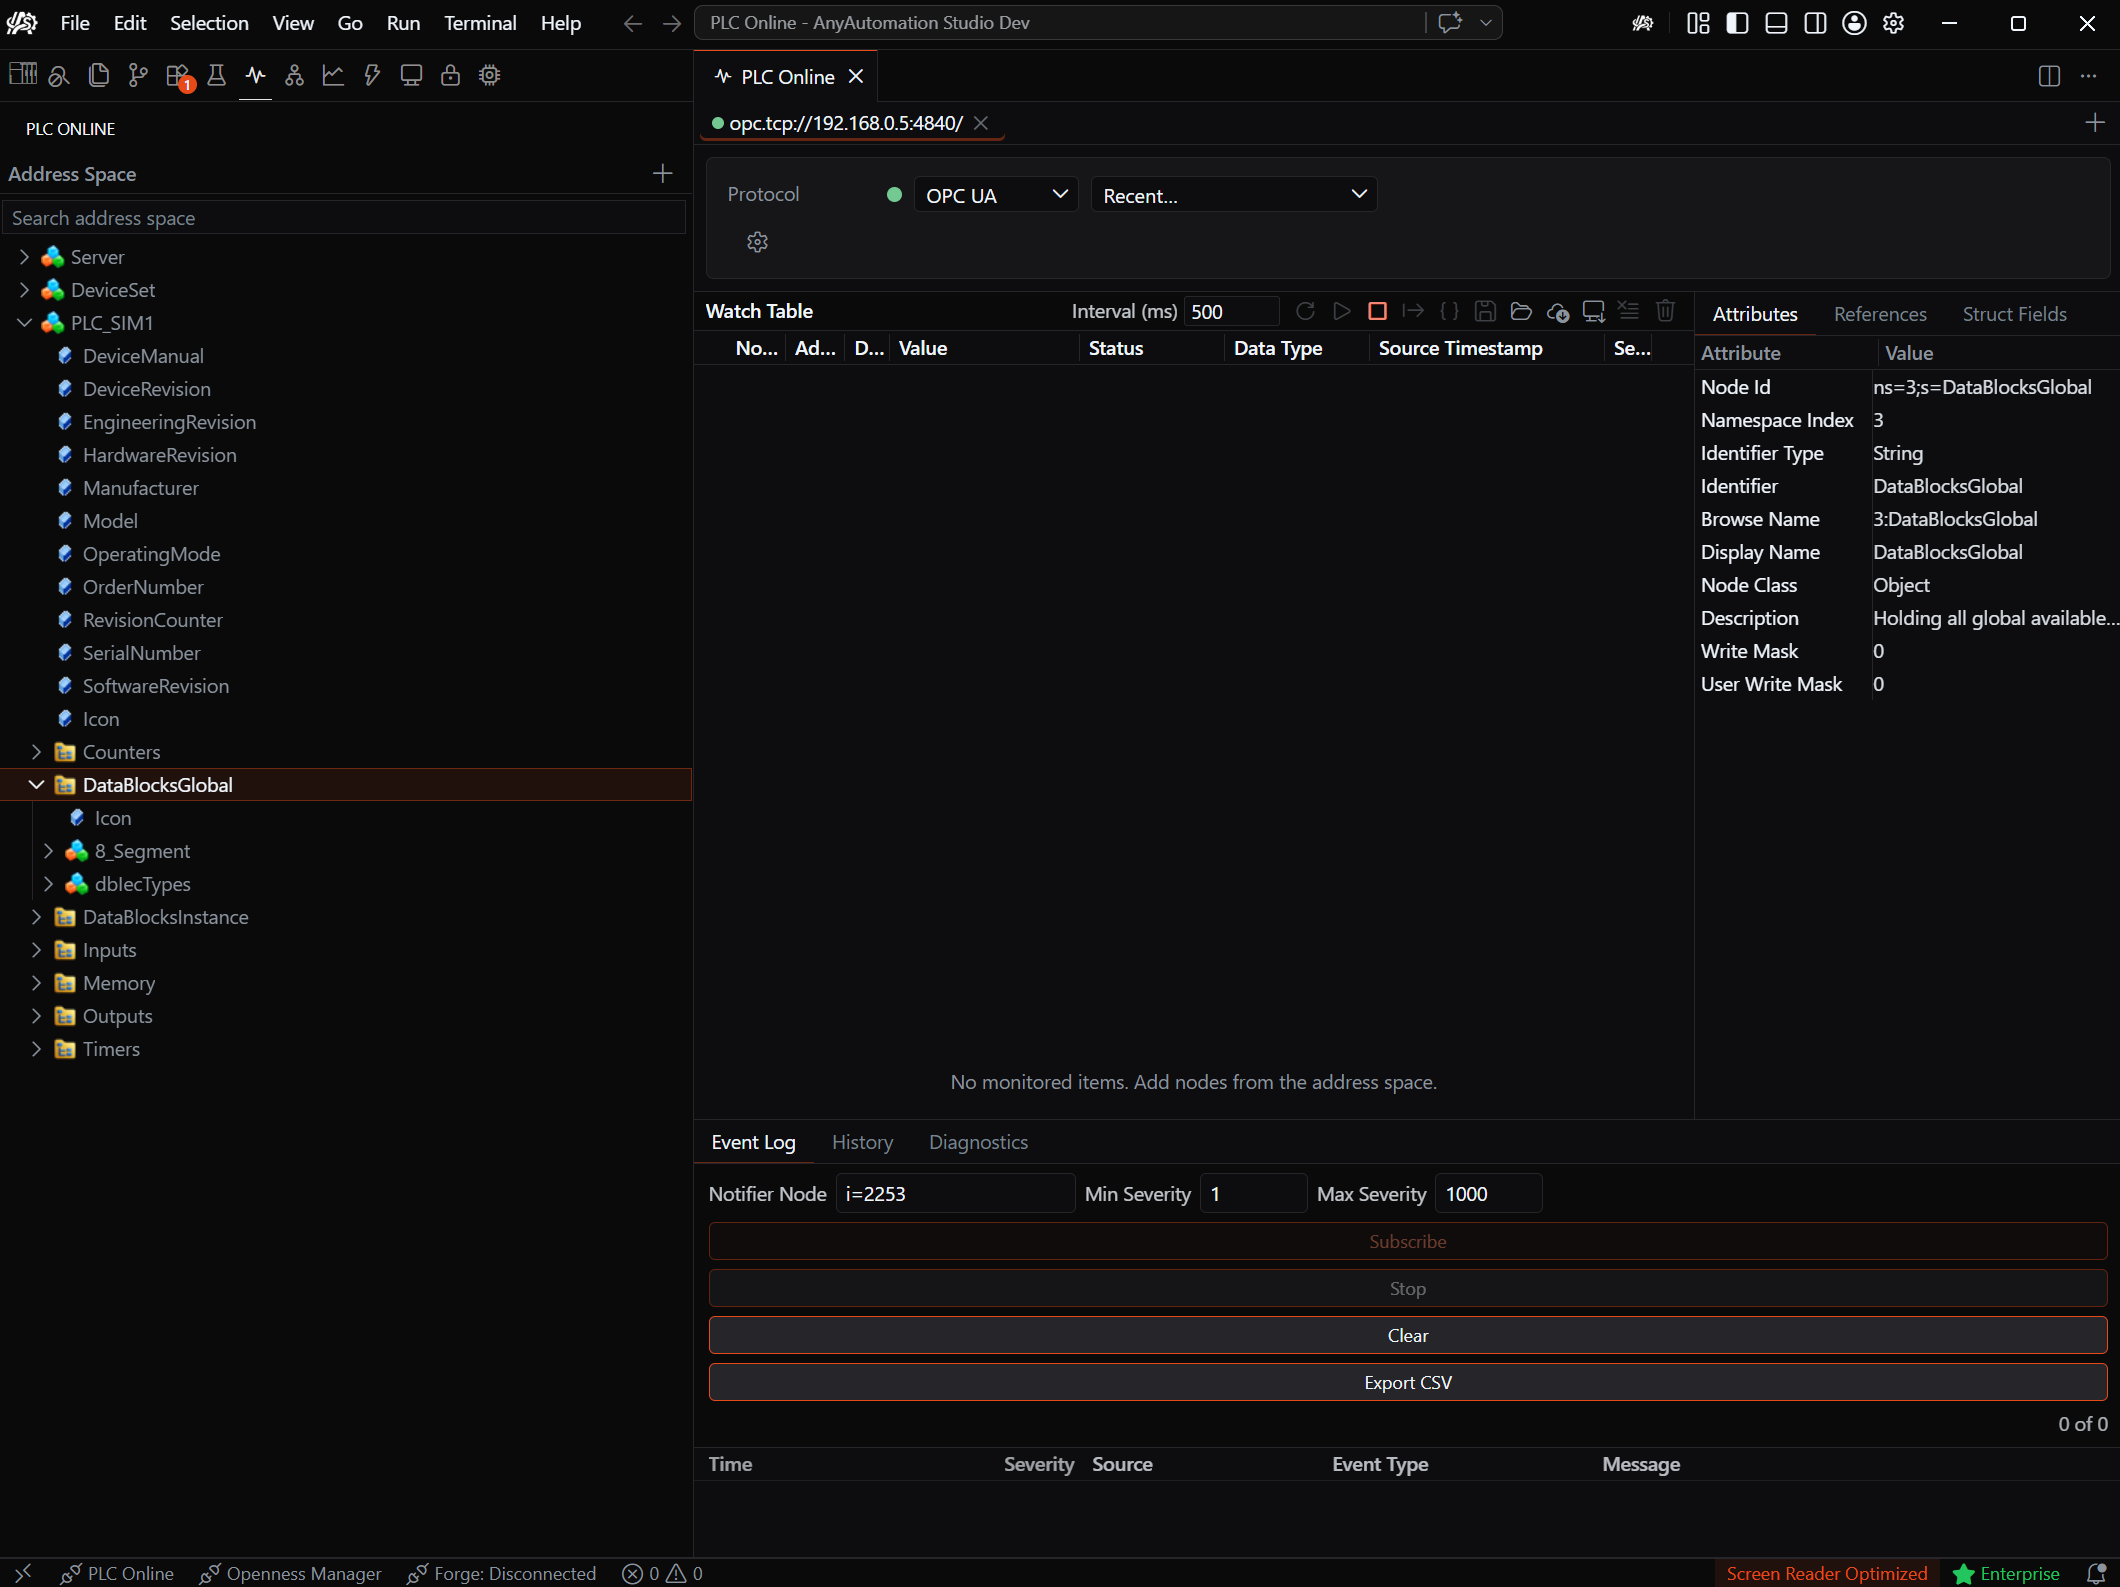The height and width of the screenshot is (1587, 2120).
Task: Stop monitoring with the red square icon
Action: click(1377, 311)
